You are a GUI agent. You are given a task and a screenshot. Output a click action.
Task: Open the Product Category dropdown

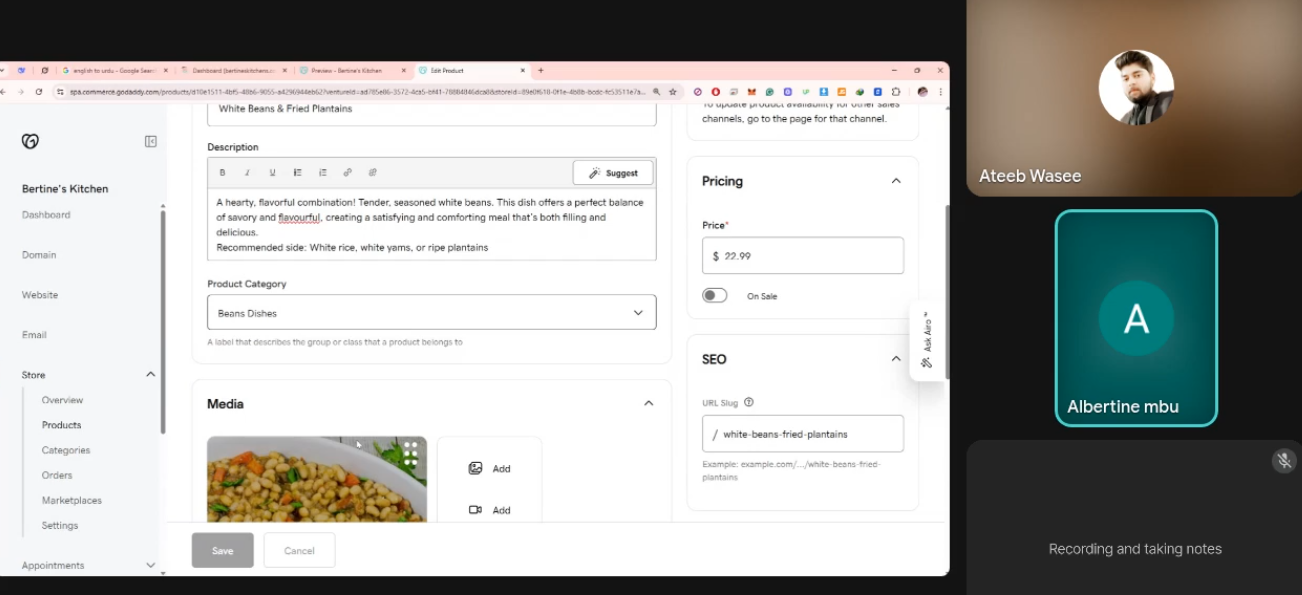tap(431, 312)
